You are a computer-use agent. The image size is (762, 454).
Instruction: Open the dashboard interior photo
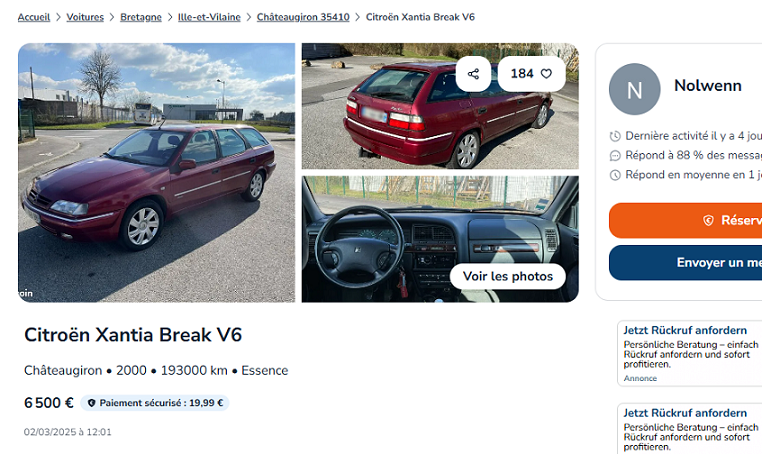pyautogui.click(x=440, y=239)
